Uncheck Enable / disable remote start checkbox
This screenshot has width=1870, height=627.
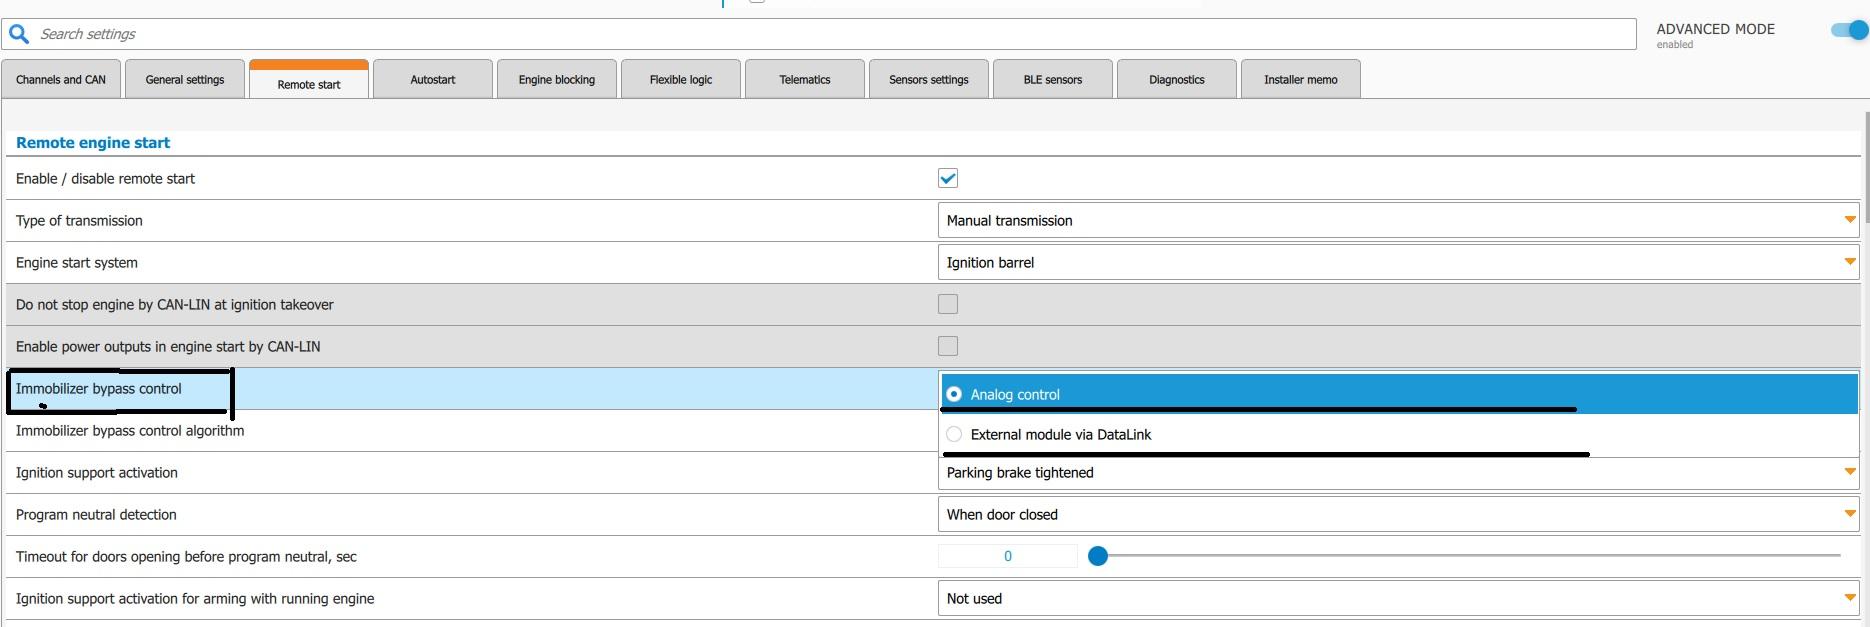click(948, 178)
